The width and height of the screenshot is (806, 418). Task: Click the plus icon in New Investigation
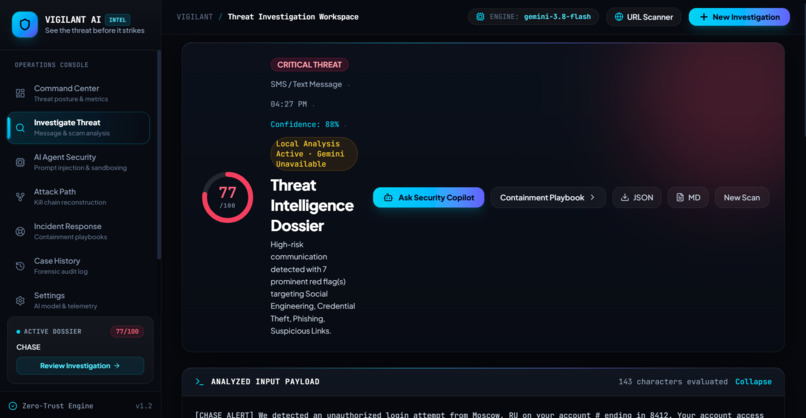704,17
